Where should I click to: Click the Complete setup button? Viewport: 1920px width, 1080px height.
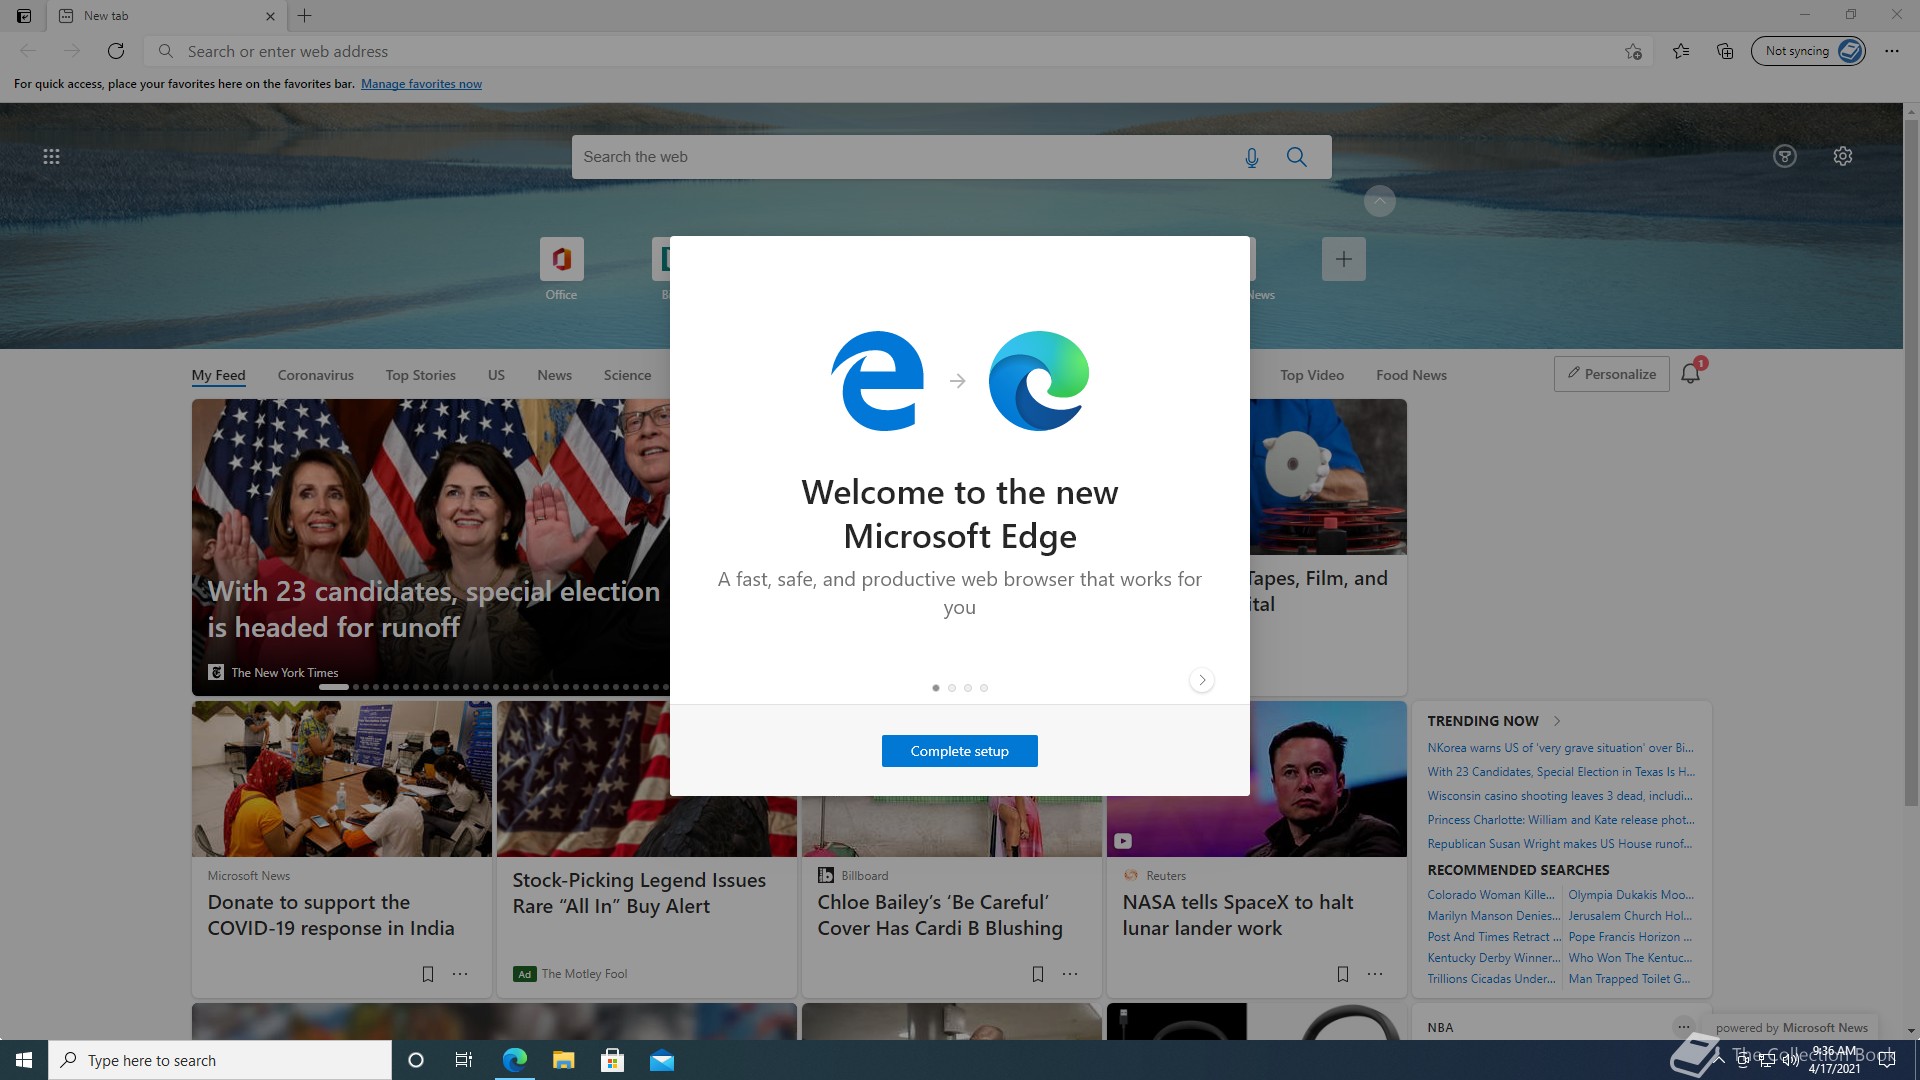[x=959, y=751]
